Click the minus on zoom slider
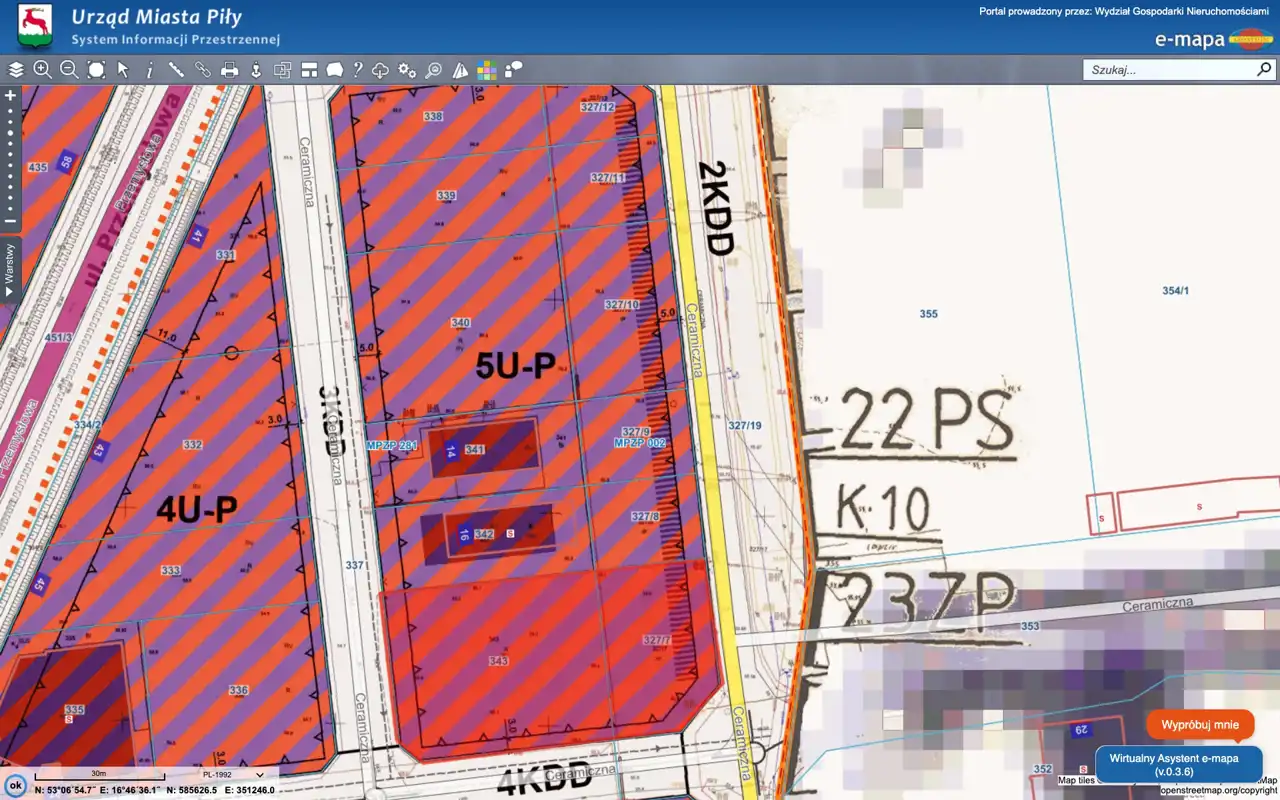 point(11,221)
